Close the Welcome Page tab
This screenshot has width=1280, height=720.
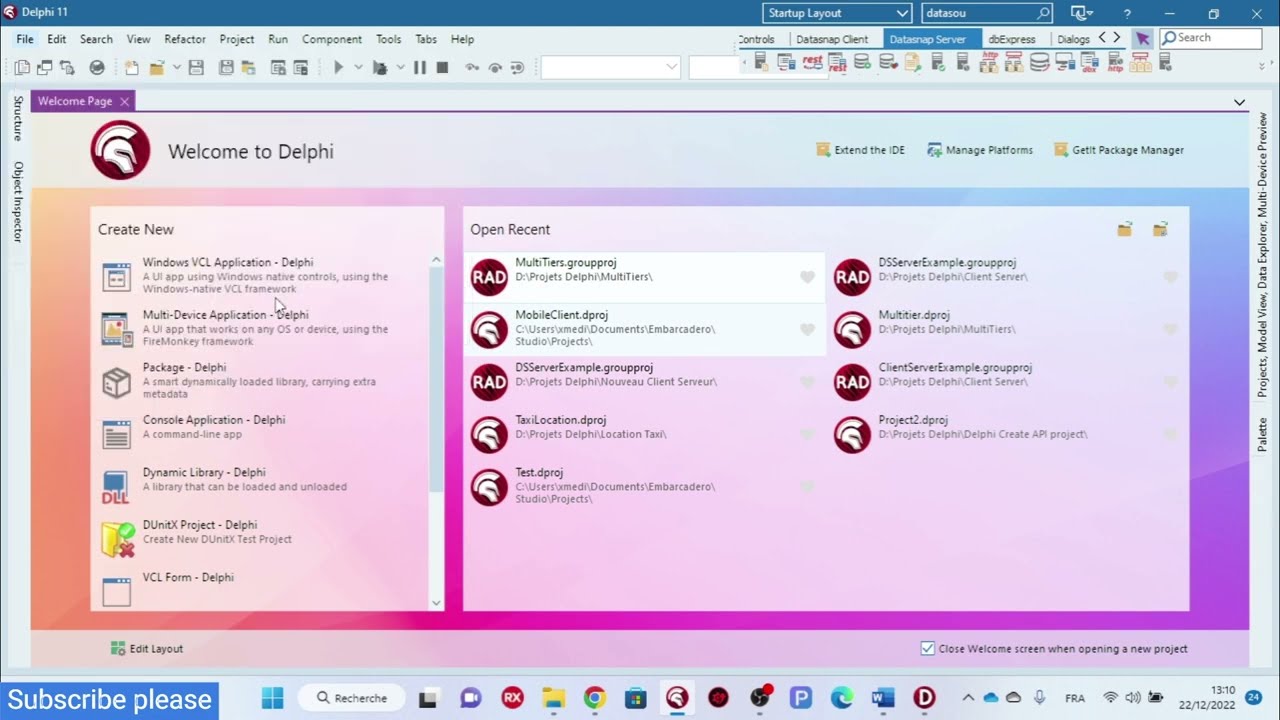(124, 101)
